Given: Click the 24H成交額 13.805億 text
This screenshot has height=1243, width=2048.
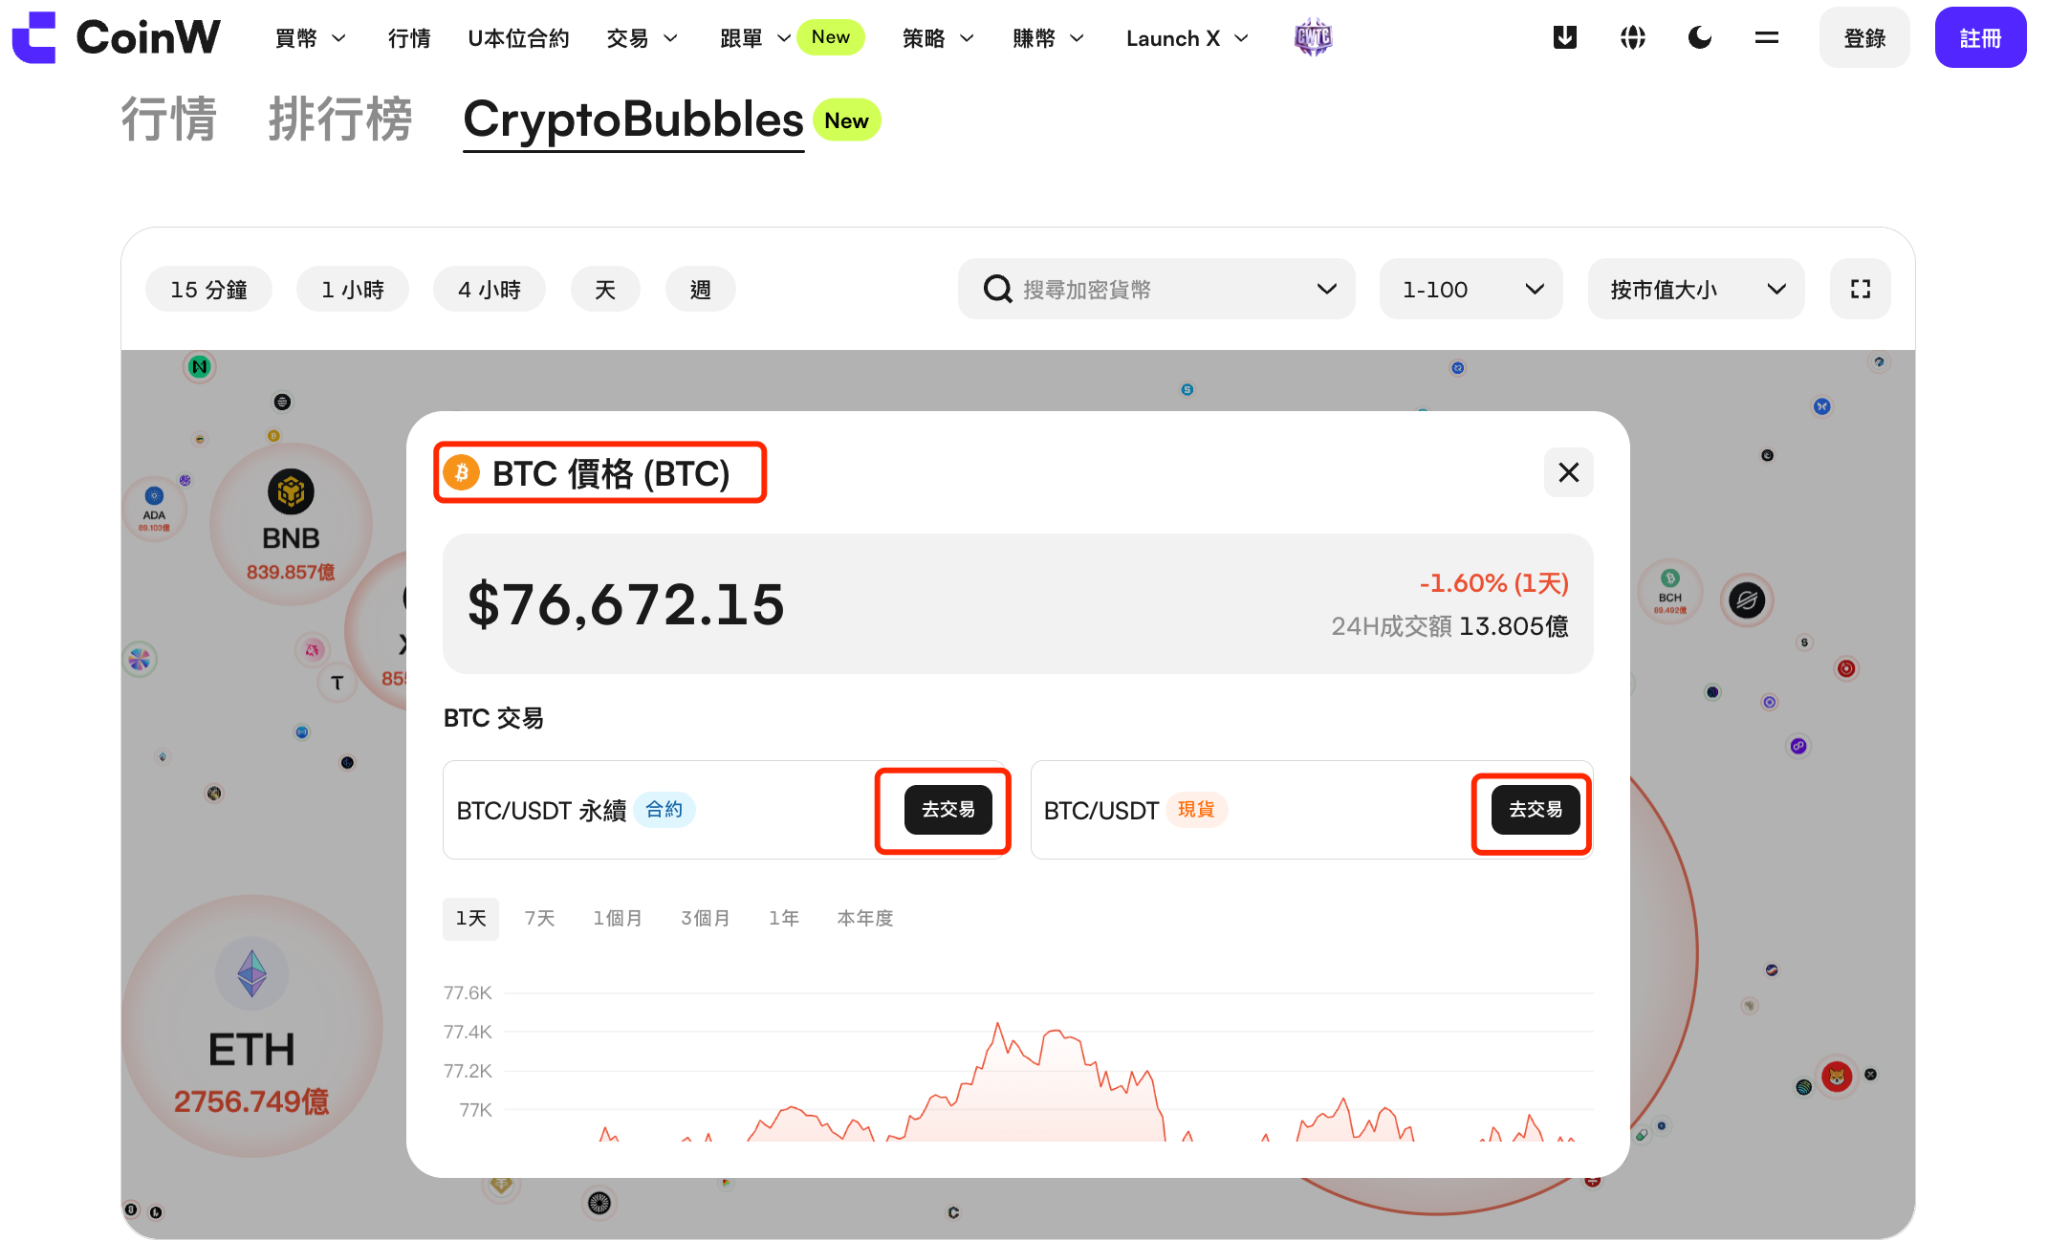Looking at the screenshot, I should [x=1449, y=626].
